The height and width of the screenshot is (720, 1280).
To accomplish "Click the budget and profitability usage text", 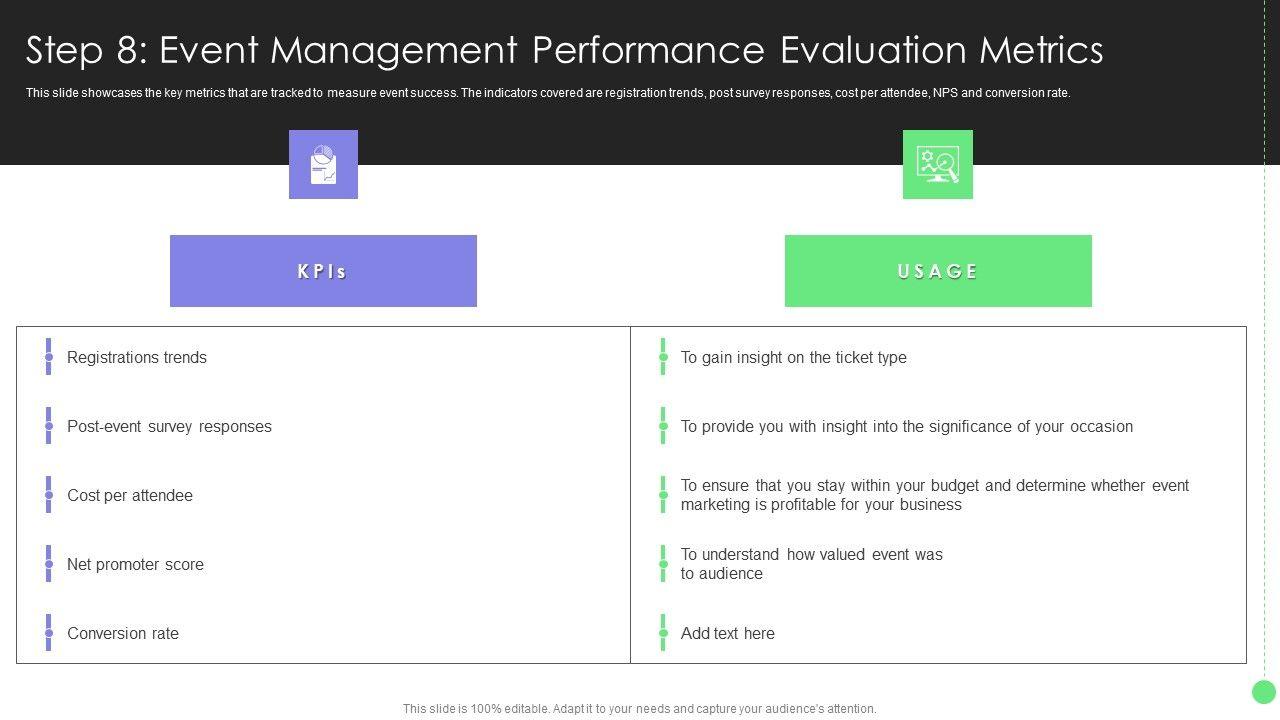I will point(934,495).
